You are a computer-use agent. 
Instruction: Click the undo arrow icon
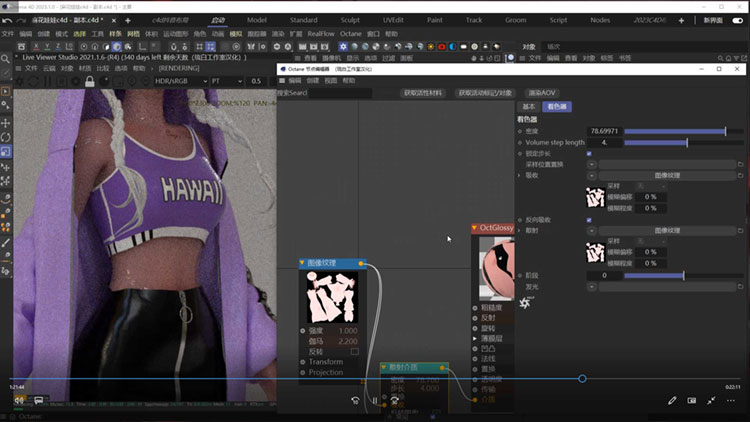(x=7, y=20)
